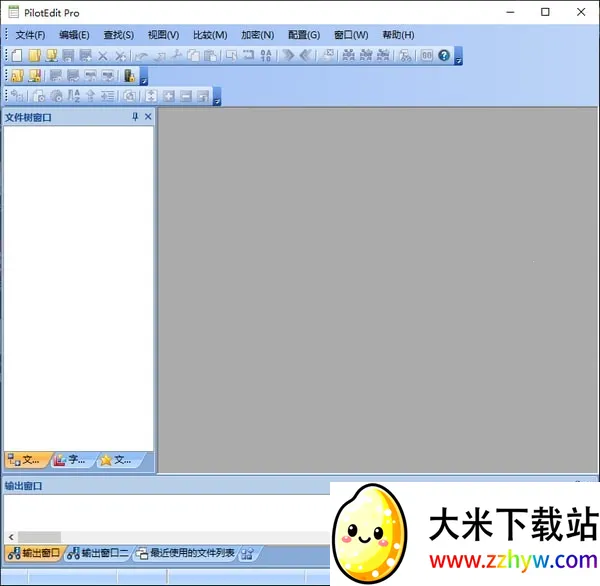Open the 配置(G) menu
The image size is (600, 586).
coord(304,35)
